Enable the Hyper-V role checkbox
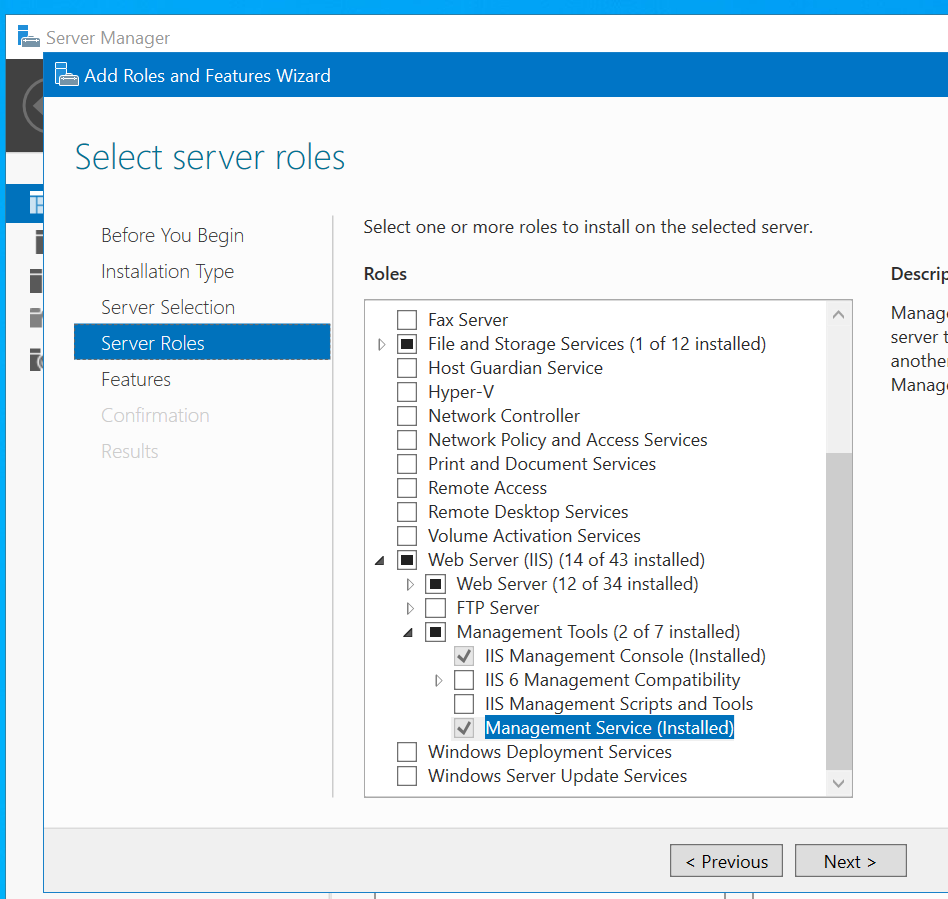948x899 pixels. [407, 392]
